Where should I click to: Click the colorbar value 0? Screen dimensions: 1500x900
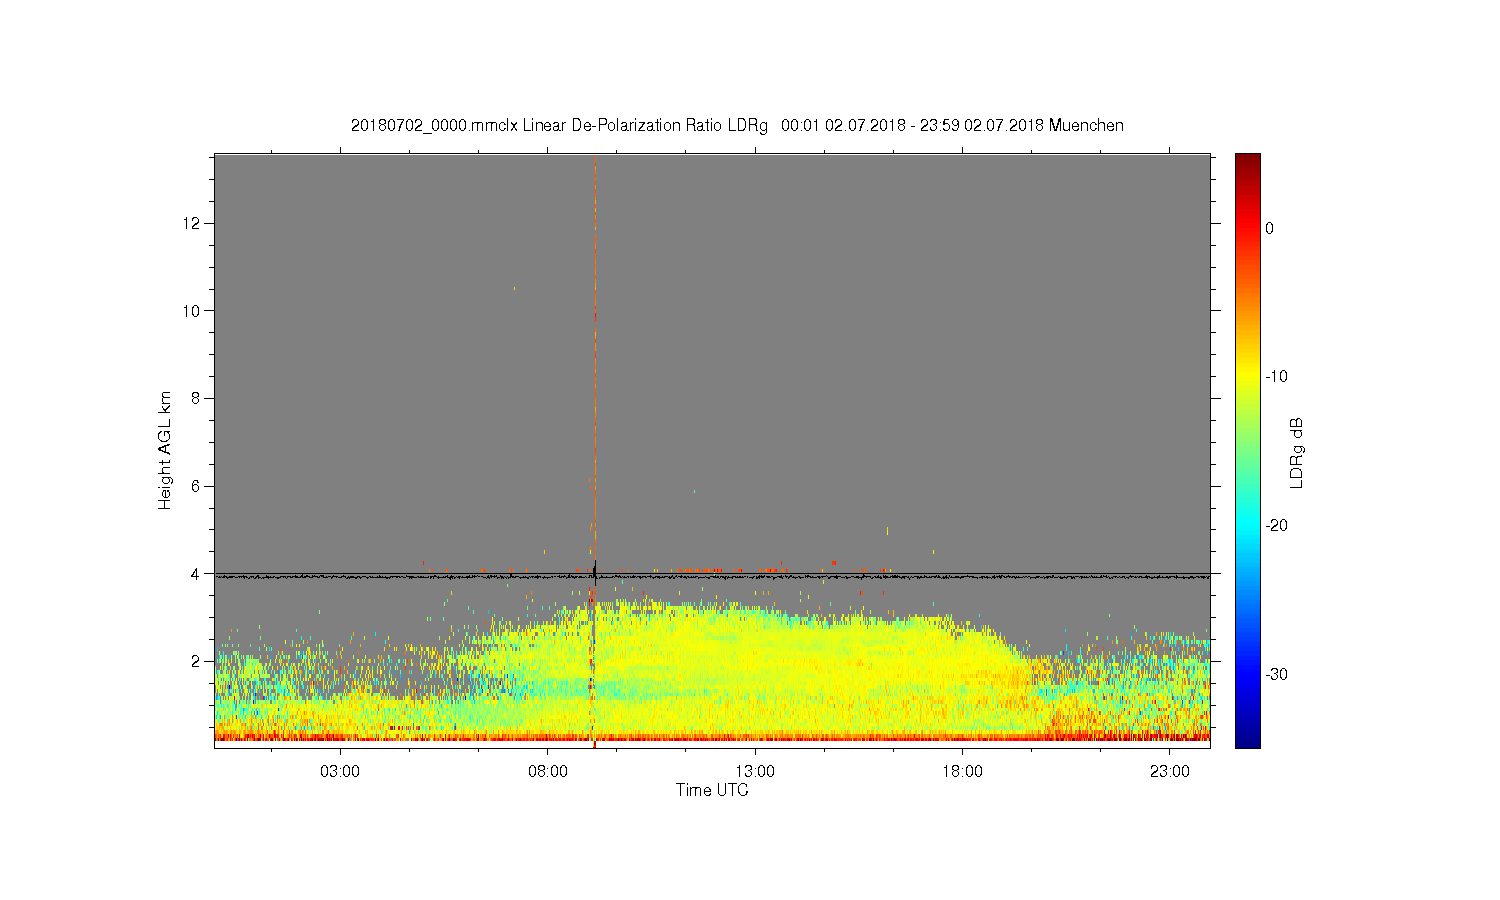pyautogui.click(x=1270, y=228)
